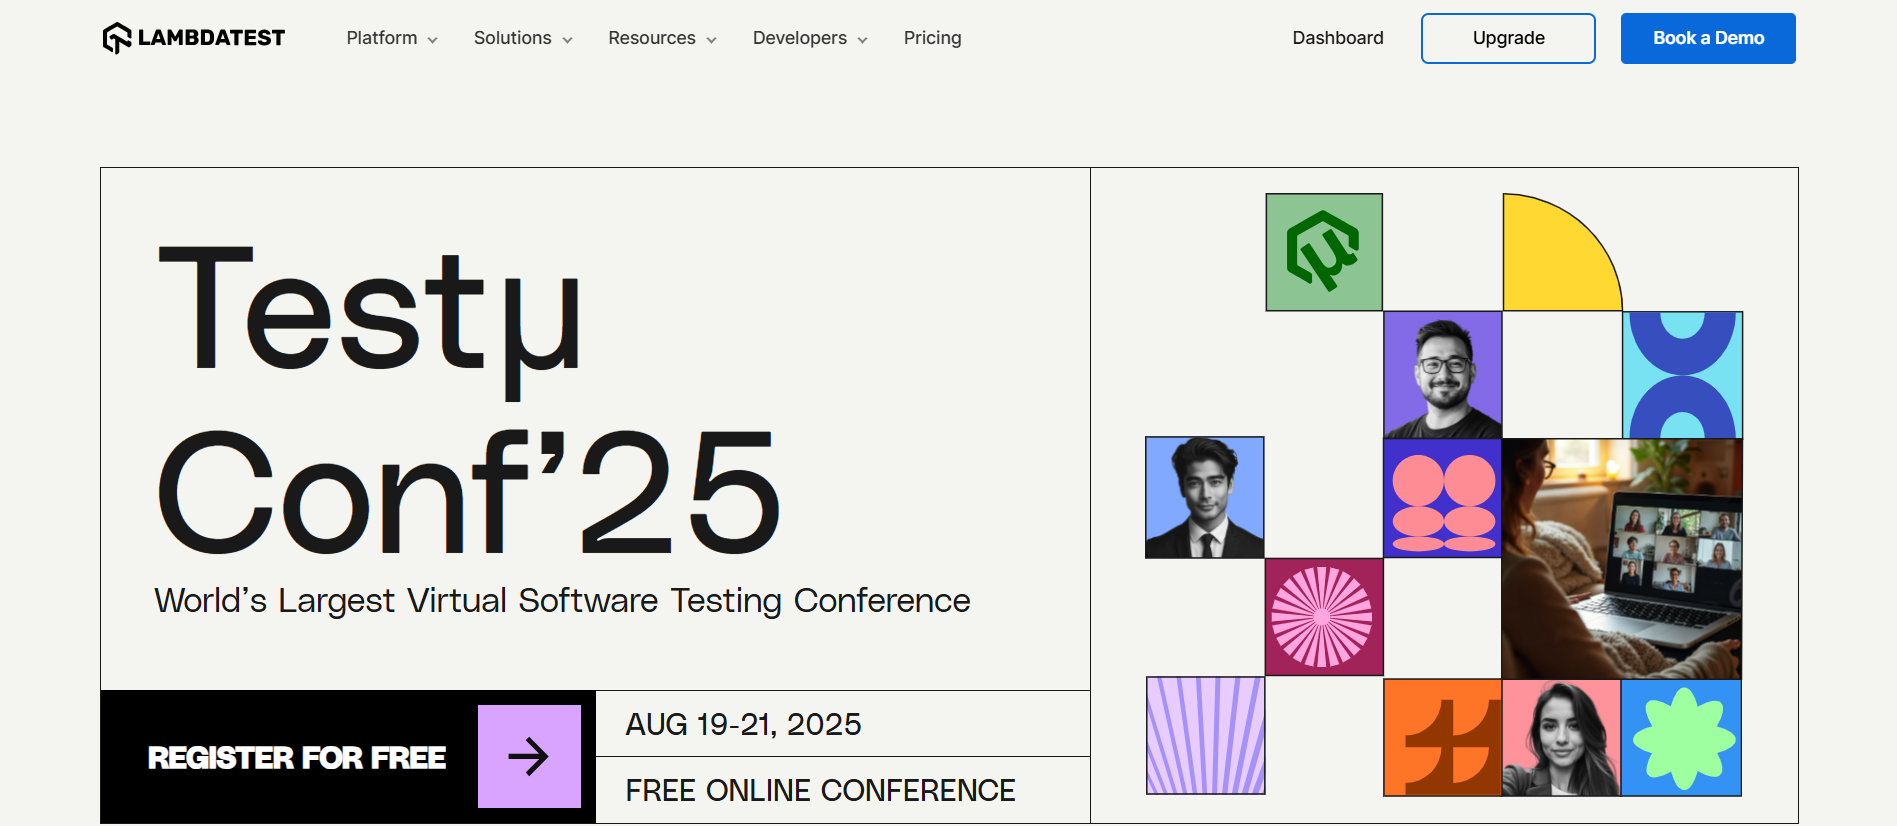
Task: Go to the Pricing page
Action: coord(932,38)
